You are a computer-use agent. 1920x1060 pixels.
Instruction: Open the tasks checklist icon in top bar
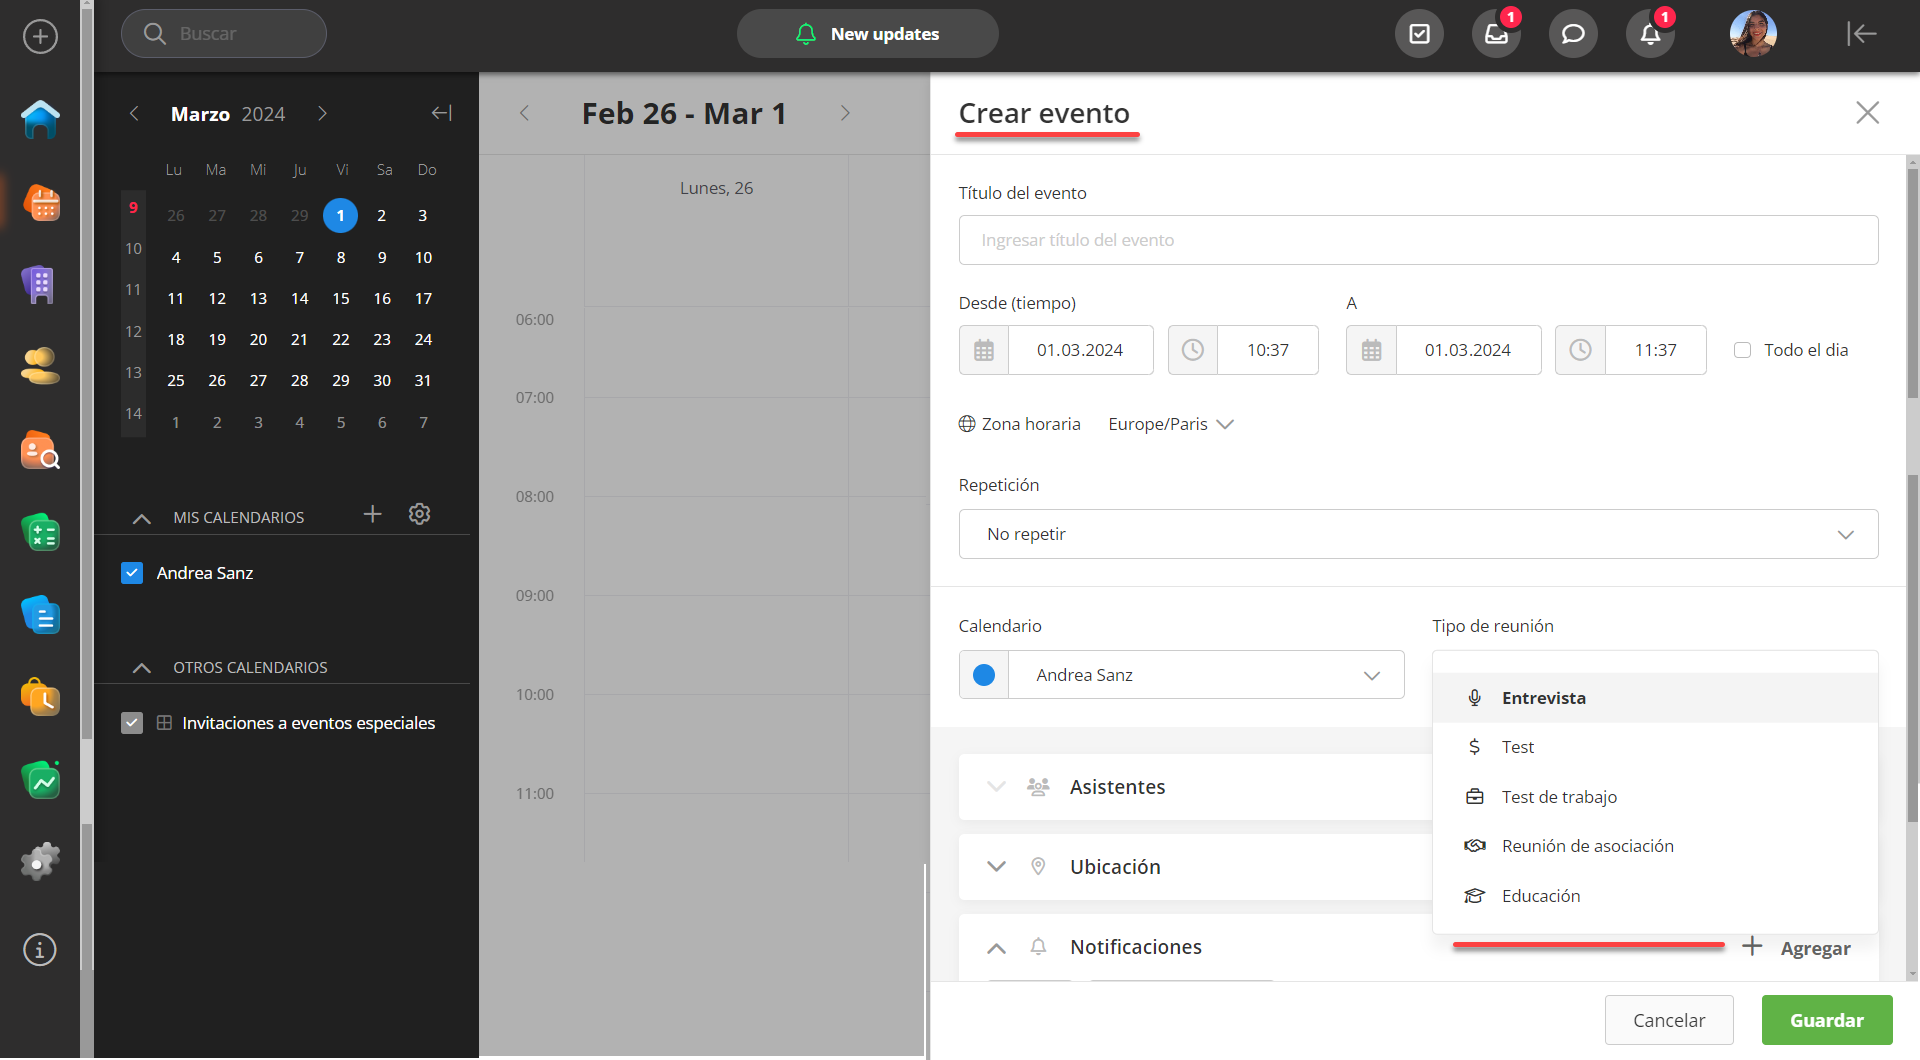point(1419,34)
